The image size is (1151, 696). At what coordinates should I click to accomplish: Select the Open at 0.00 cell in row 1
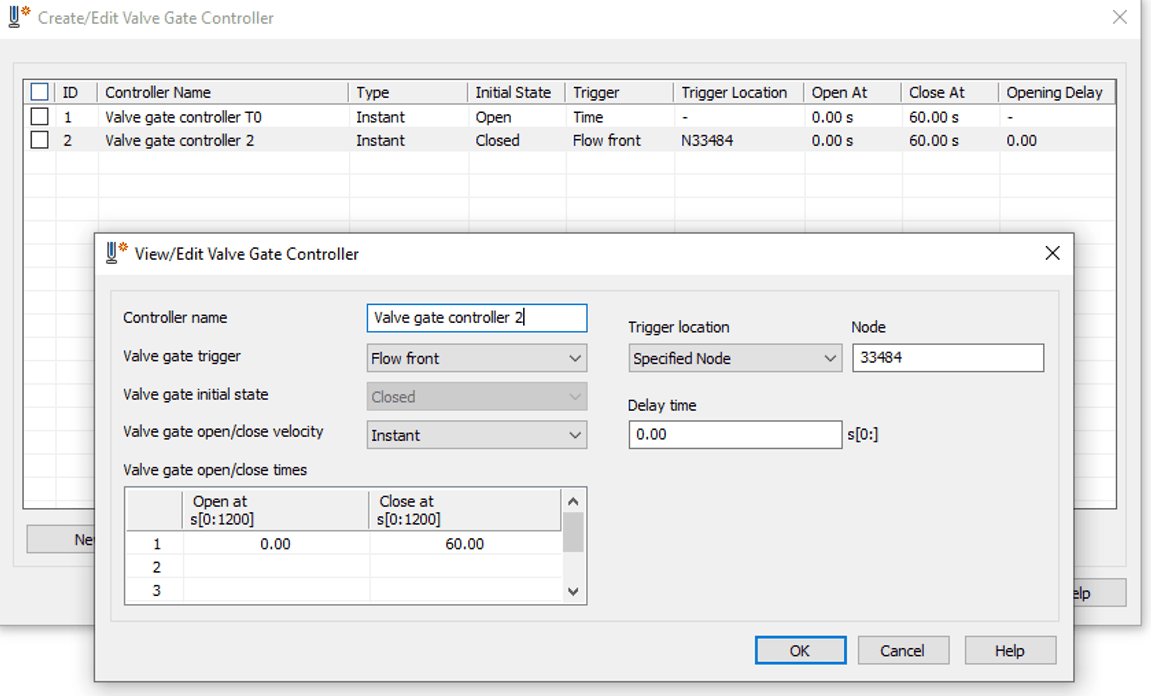coord(276,544)
